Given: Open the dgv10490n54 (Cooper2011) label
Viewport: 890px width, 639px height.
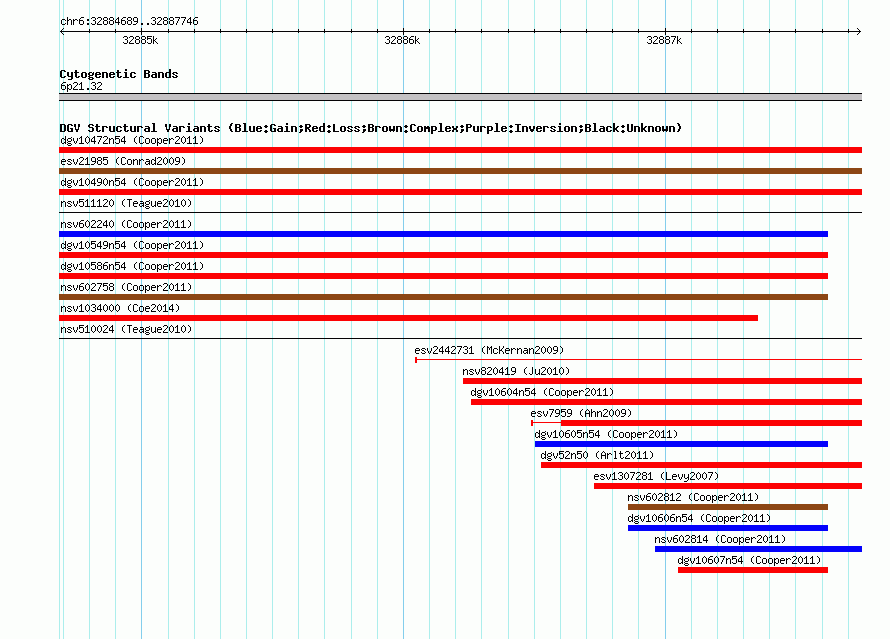Looking at the screenshot, I should coord(132,182).
